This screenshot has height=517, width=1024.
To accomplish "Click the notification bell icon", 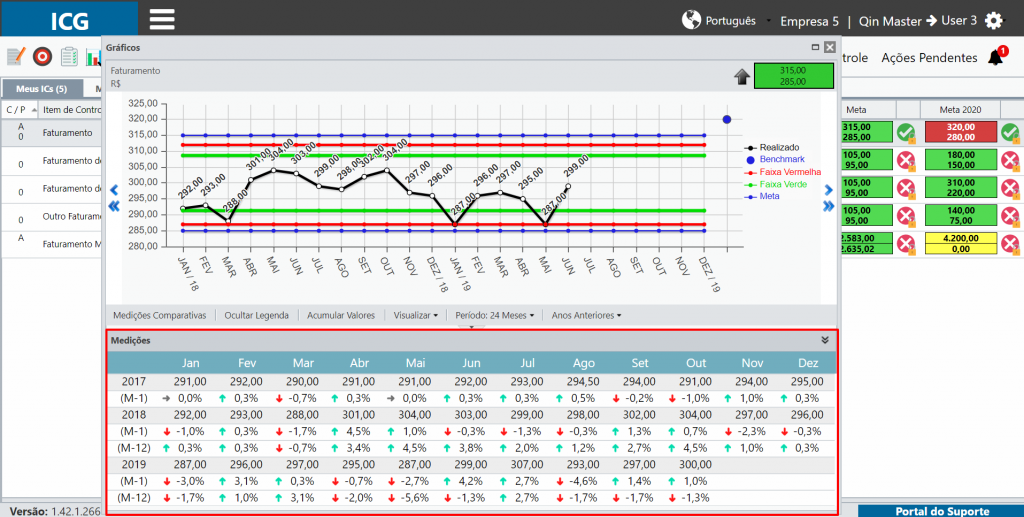I will (x=996, y=57).
